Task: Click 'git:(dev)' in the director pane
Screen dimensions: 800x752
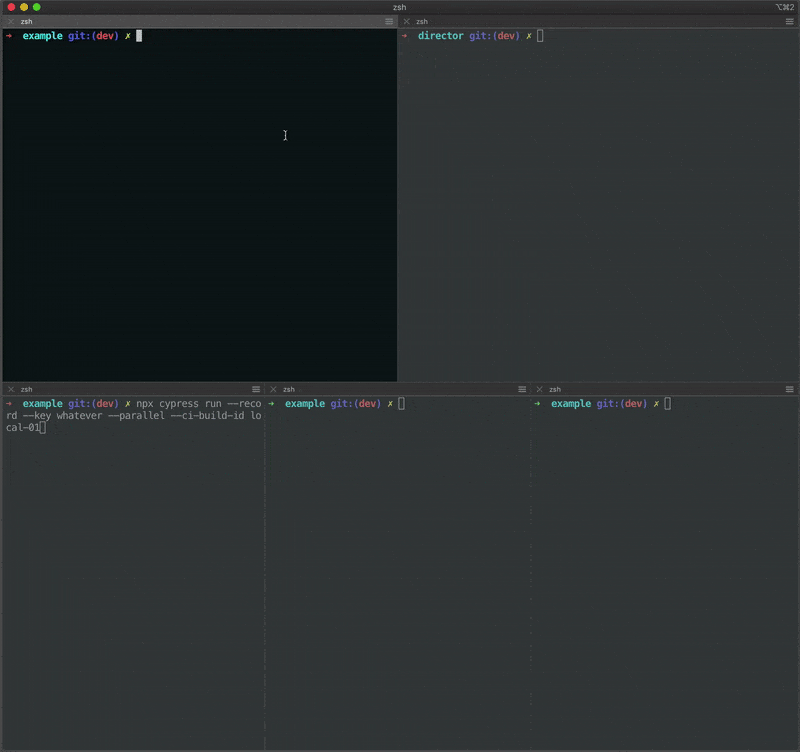Action: tap(494, 36)
